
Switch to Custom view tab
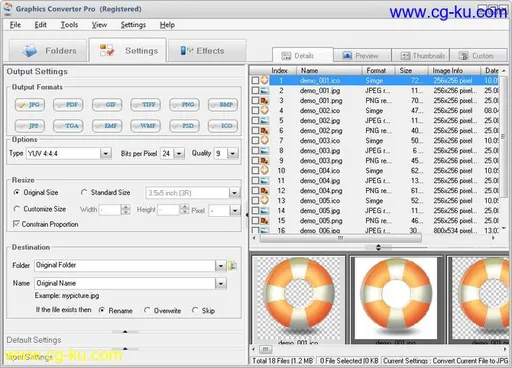478,56
